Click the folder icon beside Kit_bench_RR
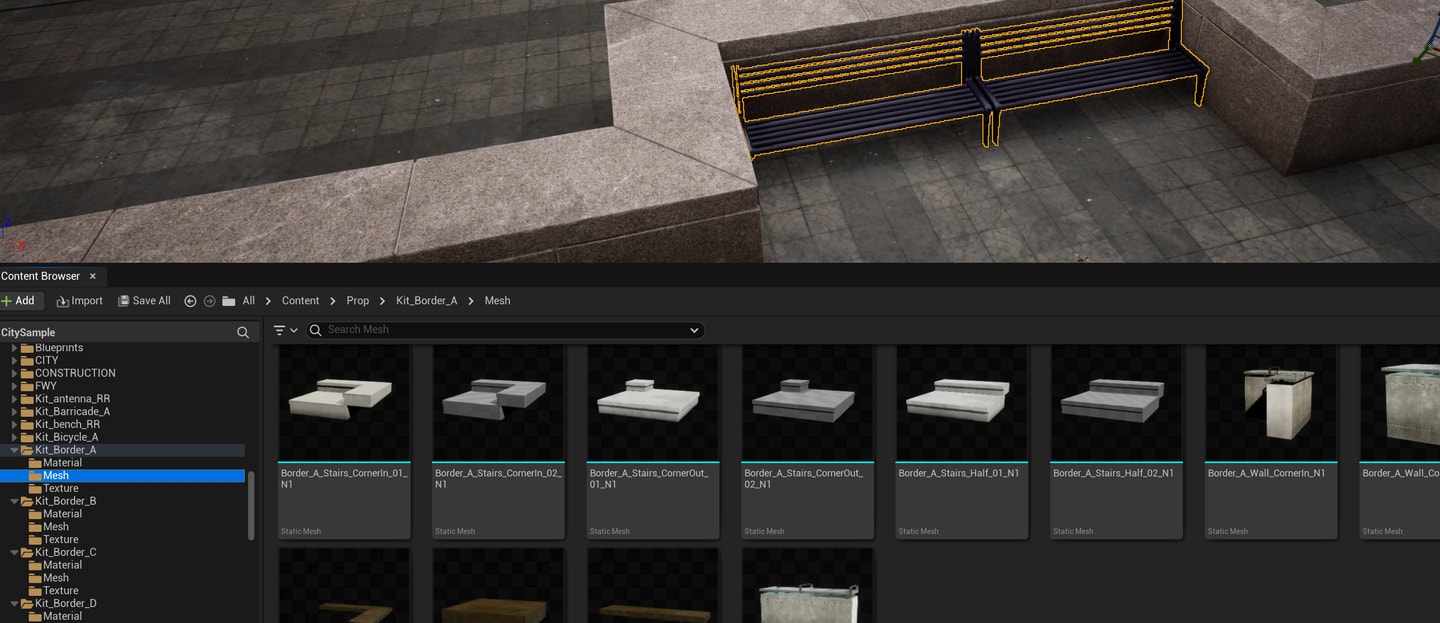 (x=27, y=425)
